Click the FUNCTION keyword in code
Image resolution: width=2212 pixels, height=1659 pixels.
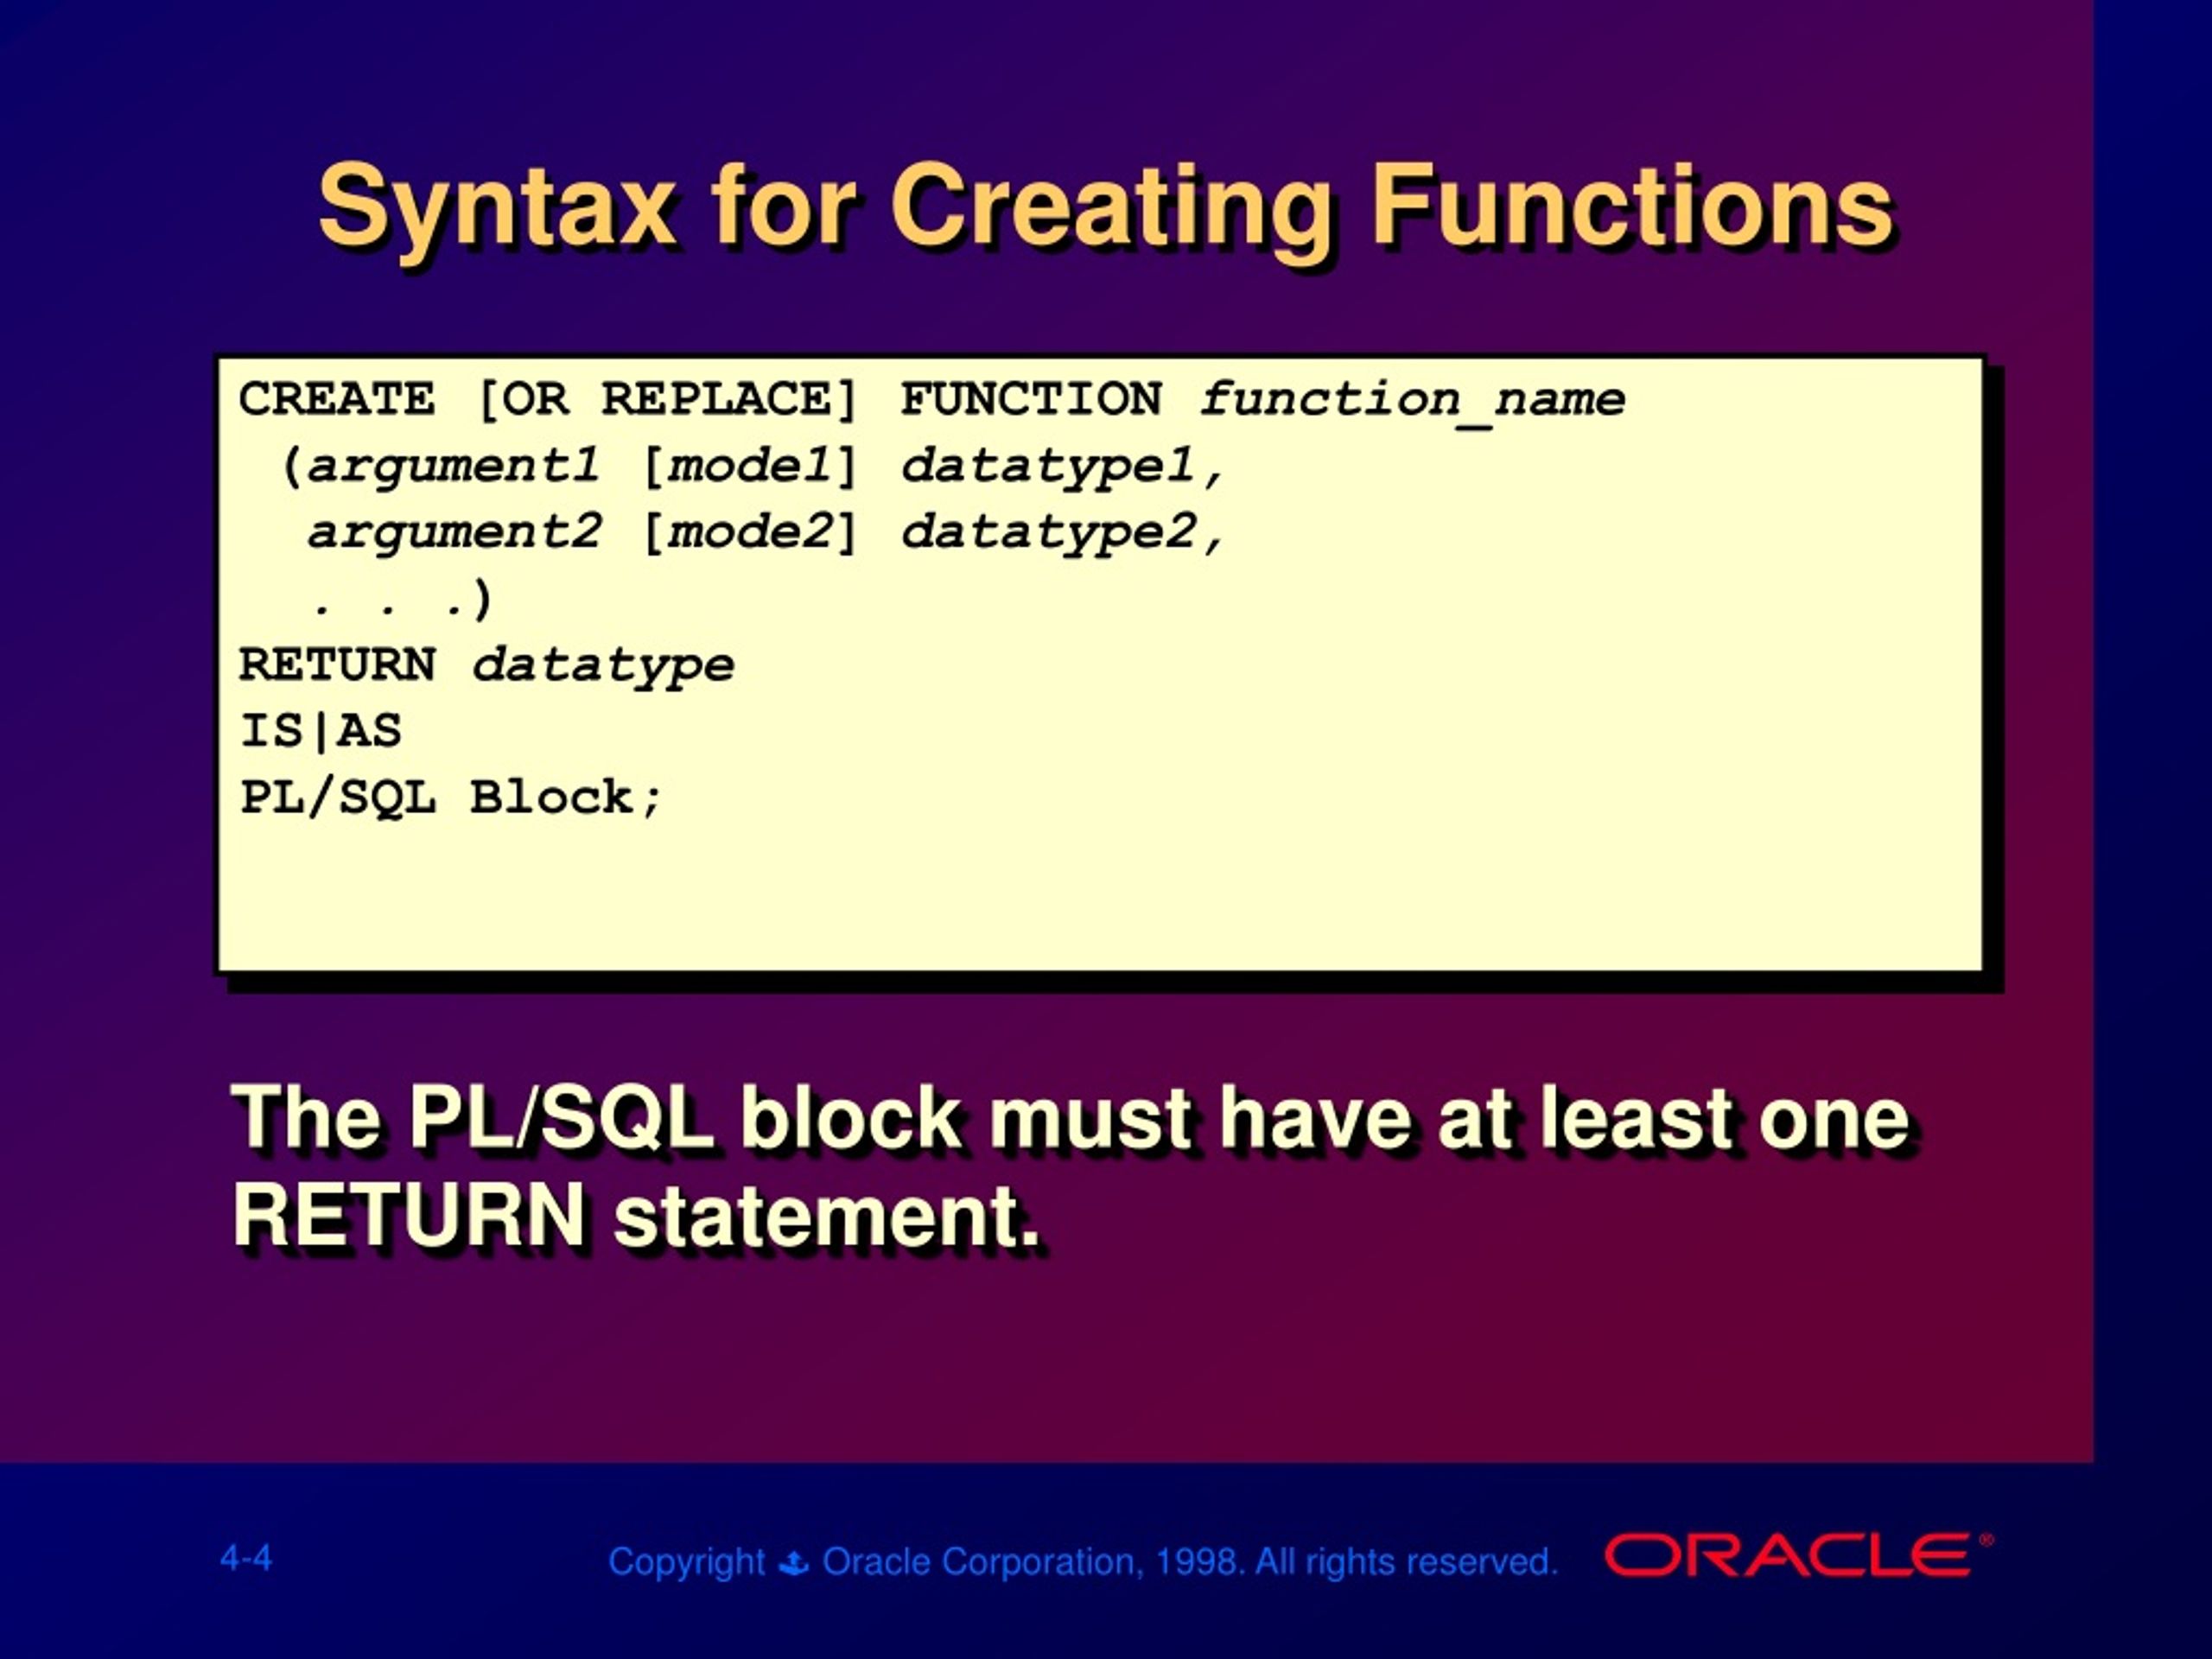[x=1030, y=399]
